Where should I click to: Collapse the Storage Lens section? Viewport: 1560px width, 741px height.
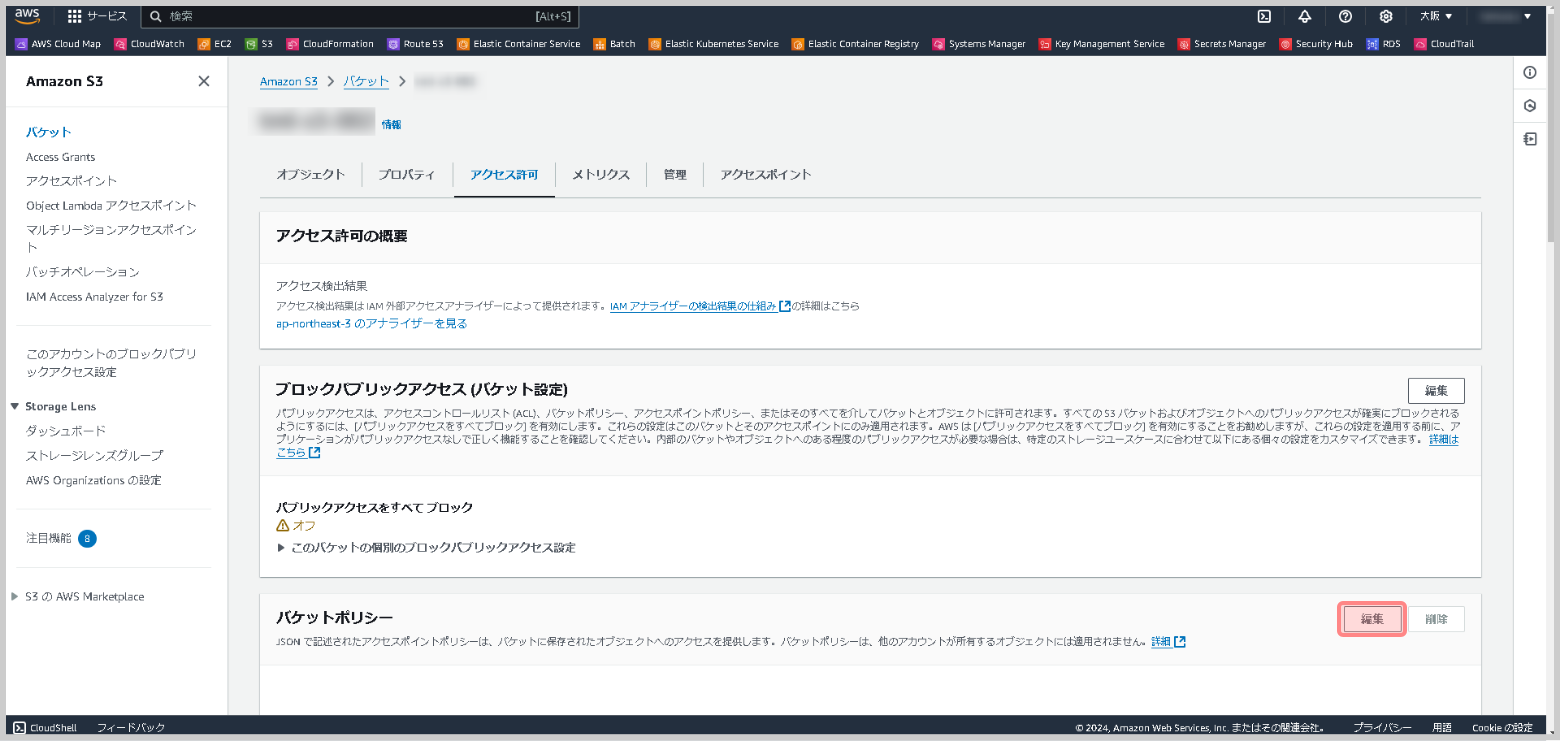click(x=15, y=406)
